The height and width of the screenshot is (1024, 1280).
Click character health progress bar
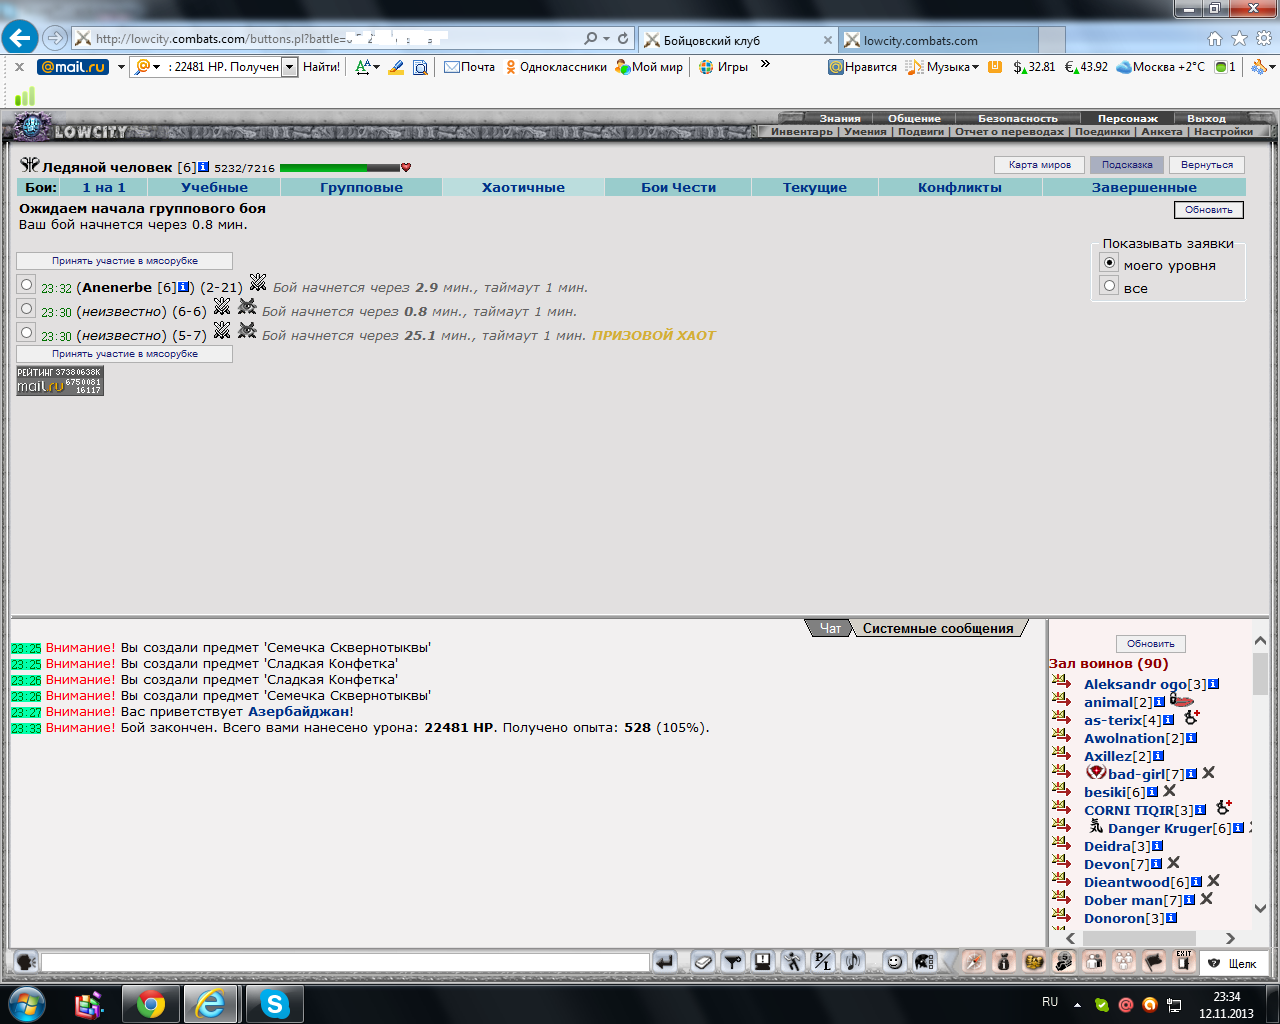[340, 168]
